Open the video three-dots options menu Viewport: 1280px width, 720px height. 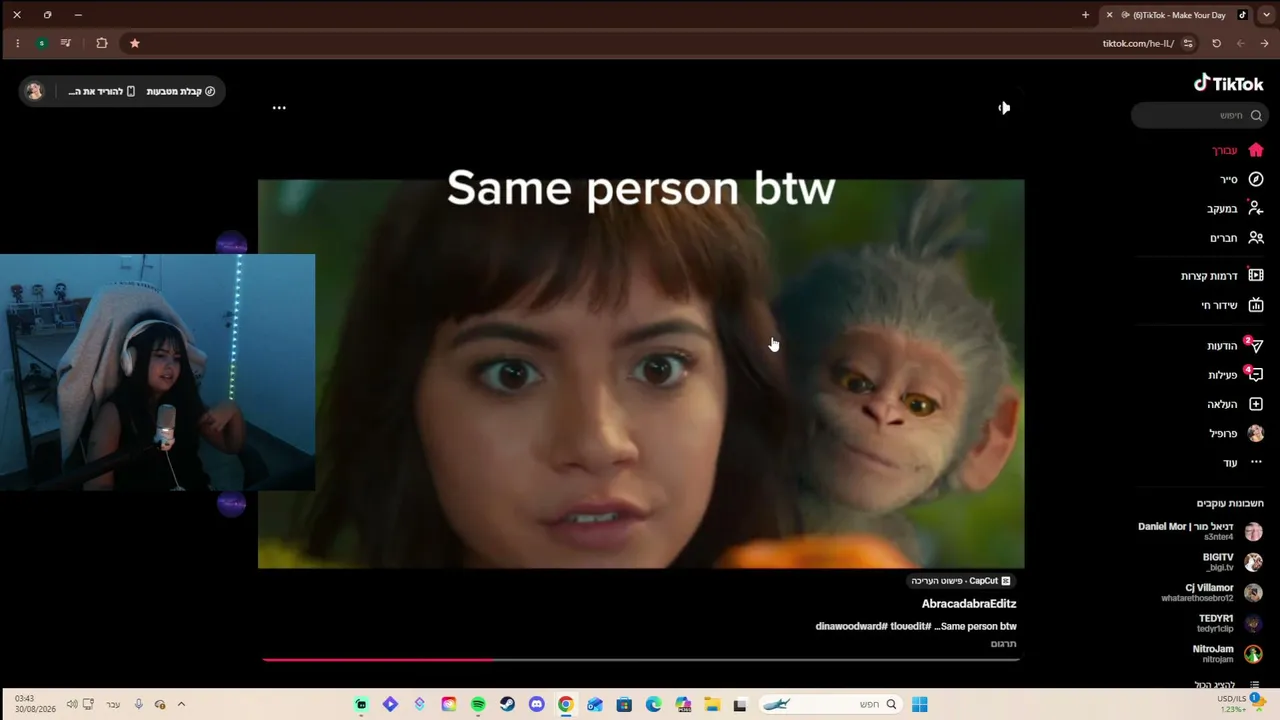tap(279, 108)
